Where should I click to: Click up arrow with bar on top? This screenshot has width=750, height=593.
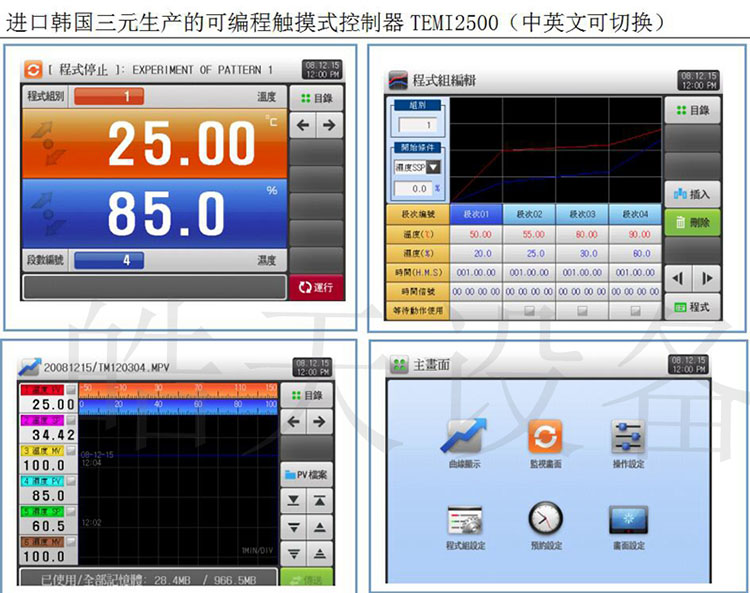click(320, 501)
